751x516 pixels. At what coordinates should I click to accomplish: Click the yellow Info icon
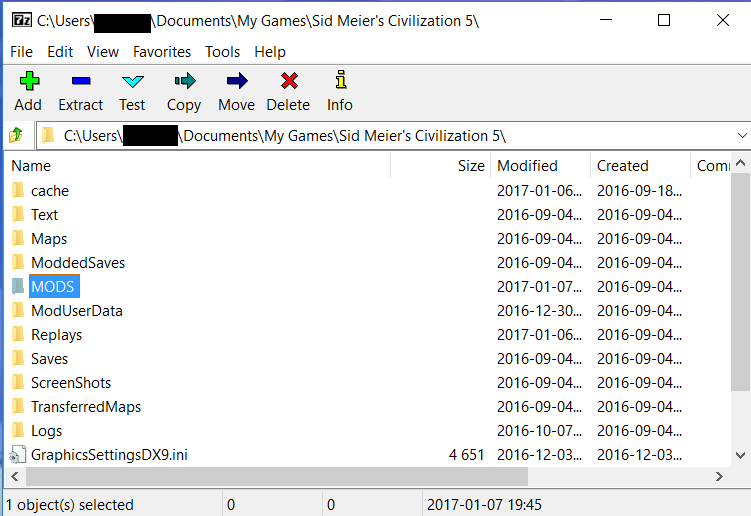[x=341, y=80]
